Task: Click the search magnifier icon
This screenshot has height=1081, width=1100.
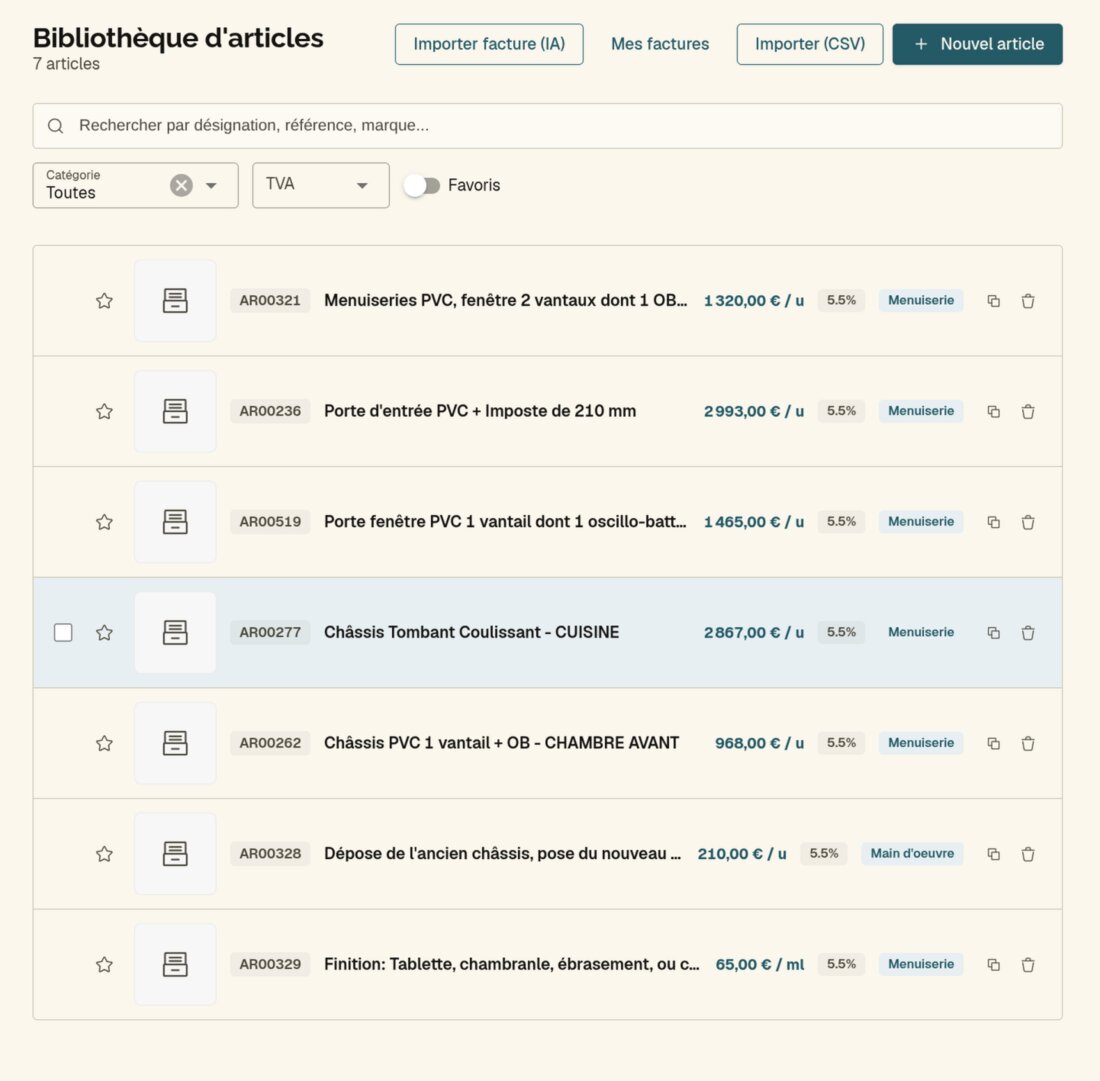Action: 55,126
